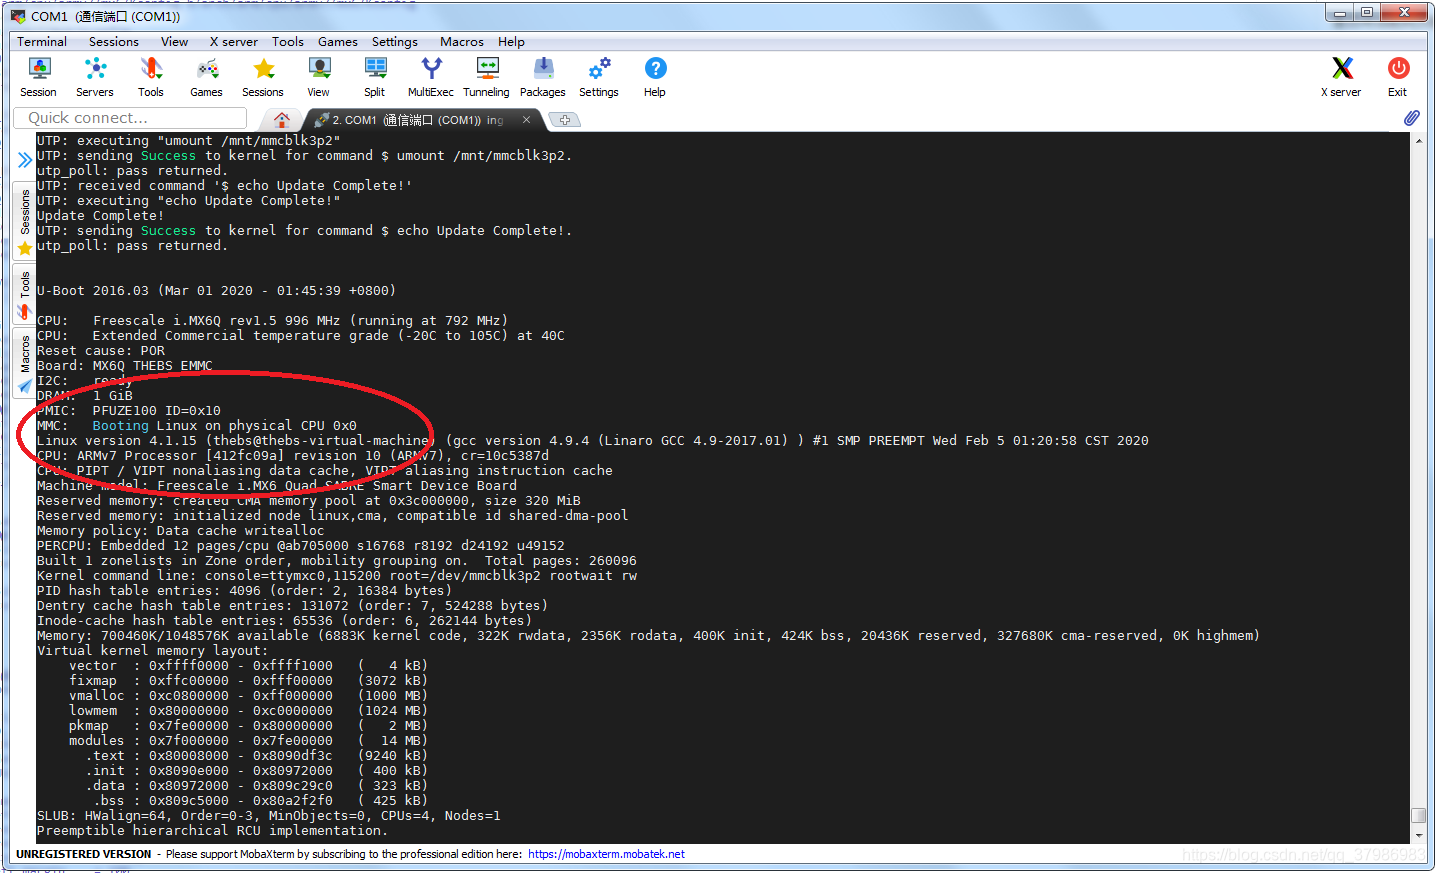
Task: Click inside the Quick connect field
Action: point(129,118)
